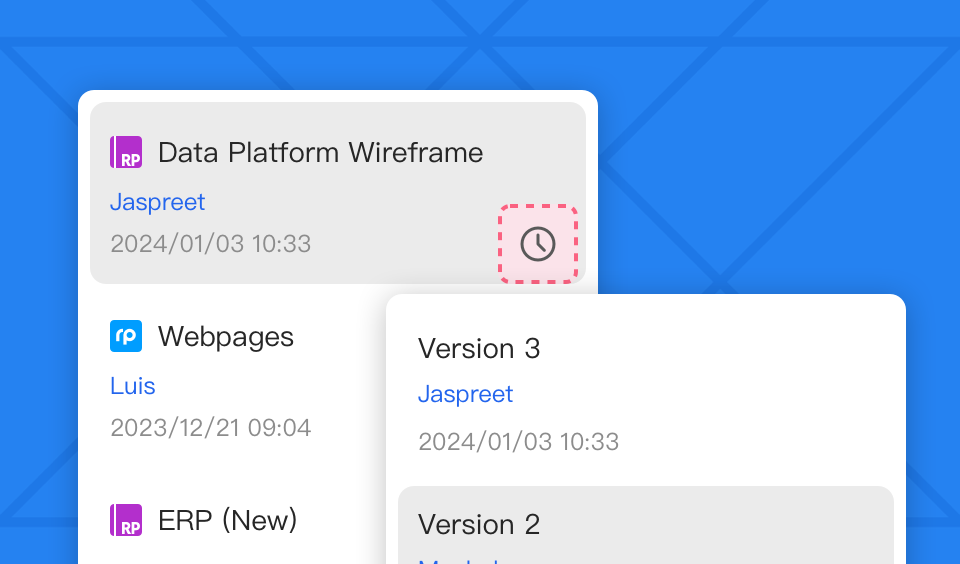Click Jaspreet author link under Version 3
The image size is (960, 564).
pos(465,394)
